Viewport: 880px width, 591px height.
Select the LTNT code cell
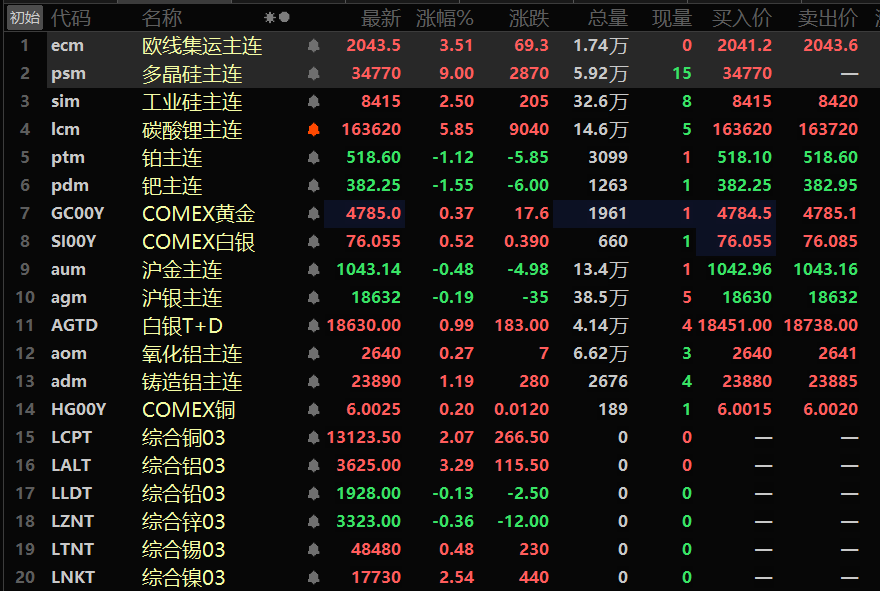[72, 549]
